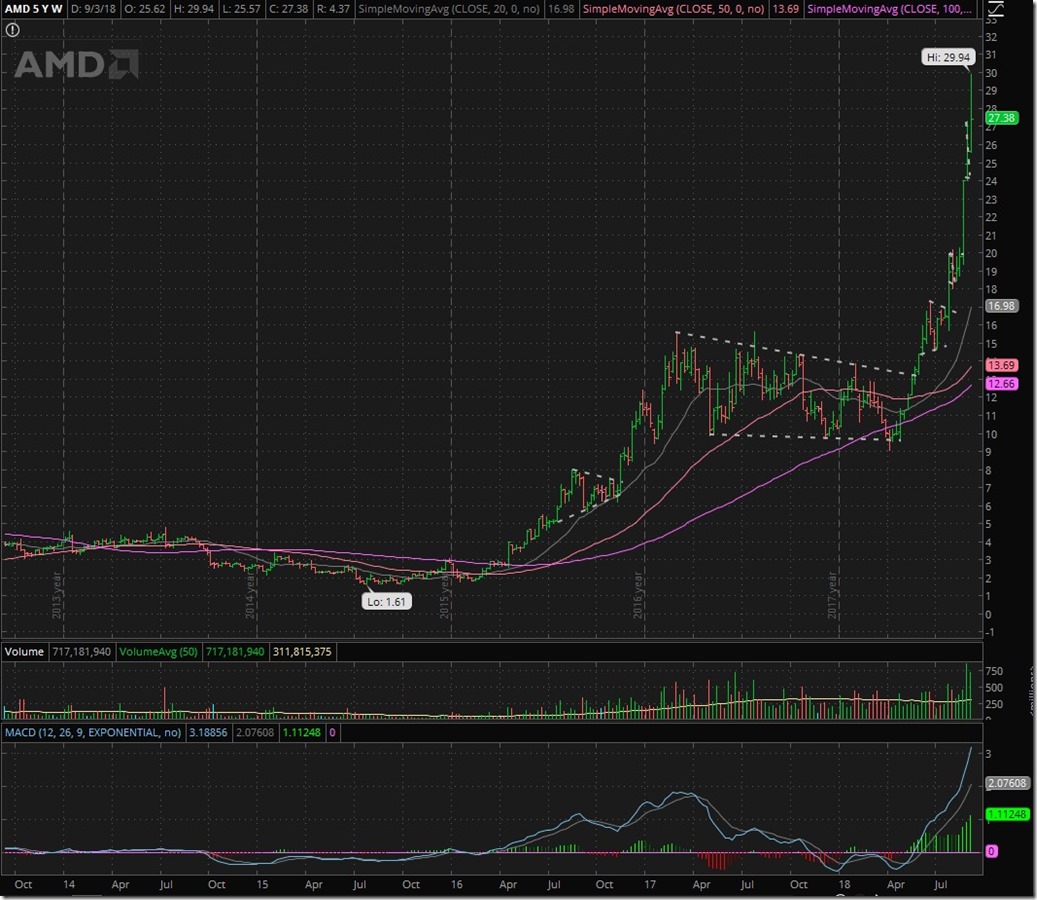Viewport: 1037px width, 900px height.
Task: Click the 18 year label on time axis
Action: pos(844,885)
